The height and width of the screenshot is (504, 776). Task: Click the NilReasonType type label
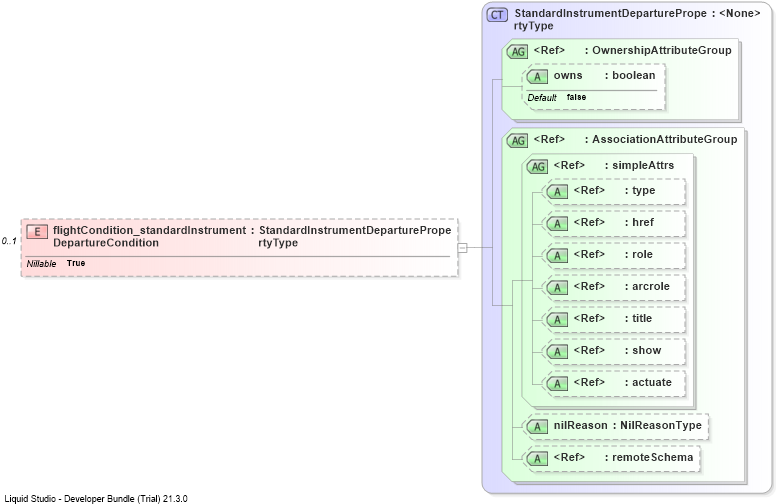pyautogui.click(x=661, y=425)
